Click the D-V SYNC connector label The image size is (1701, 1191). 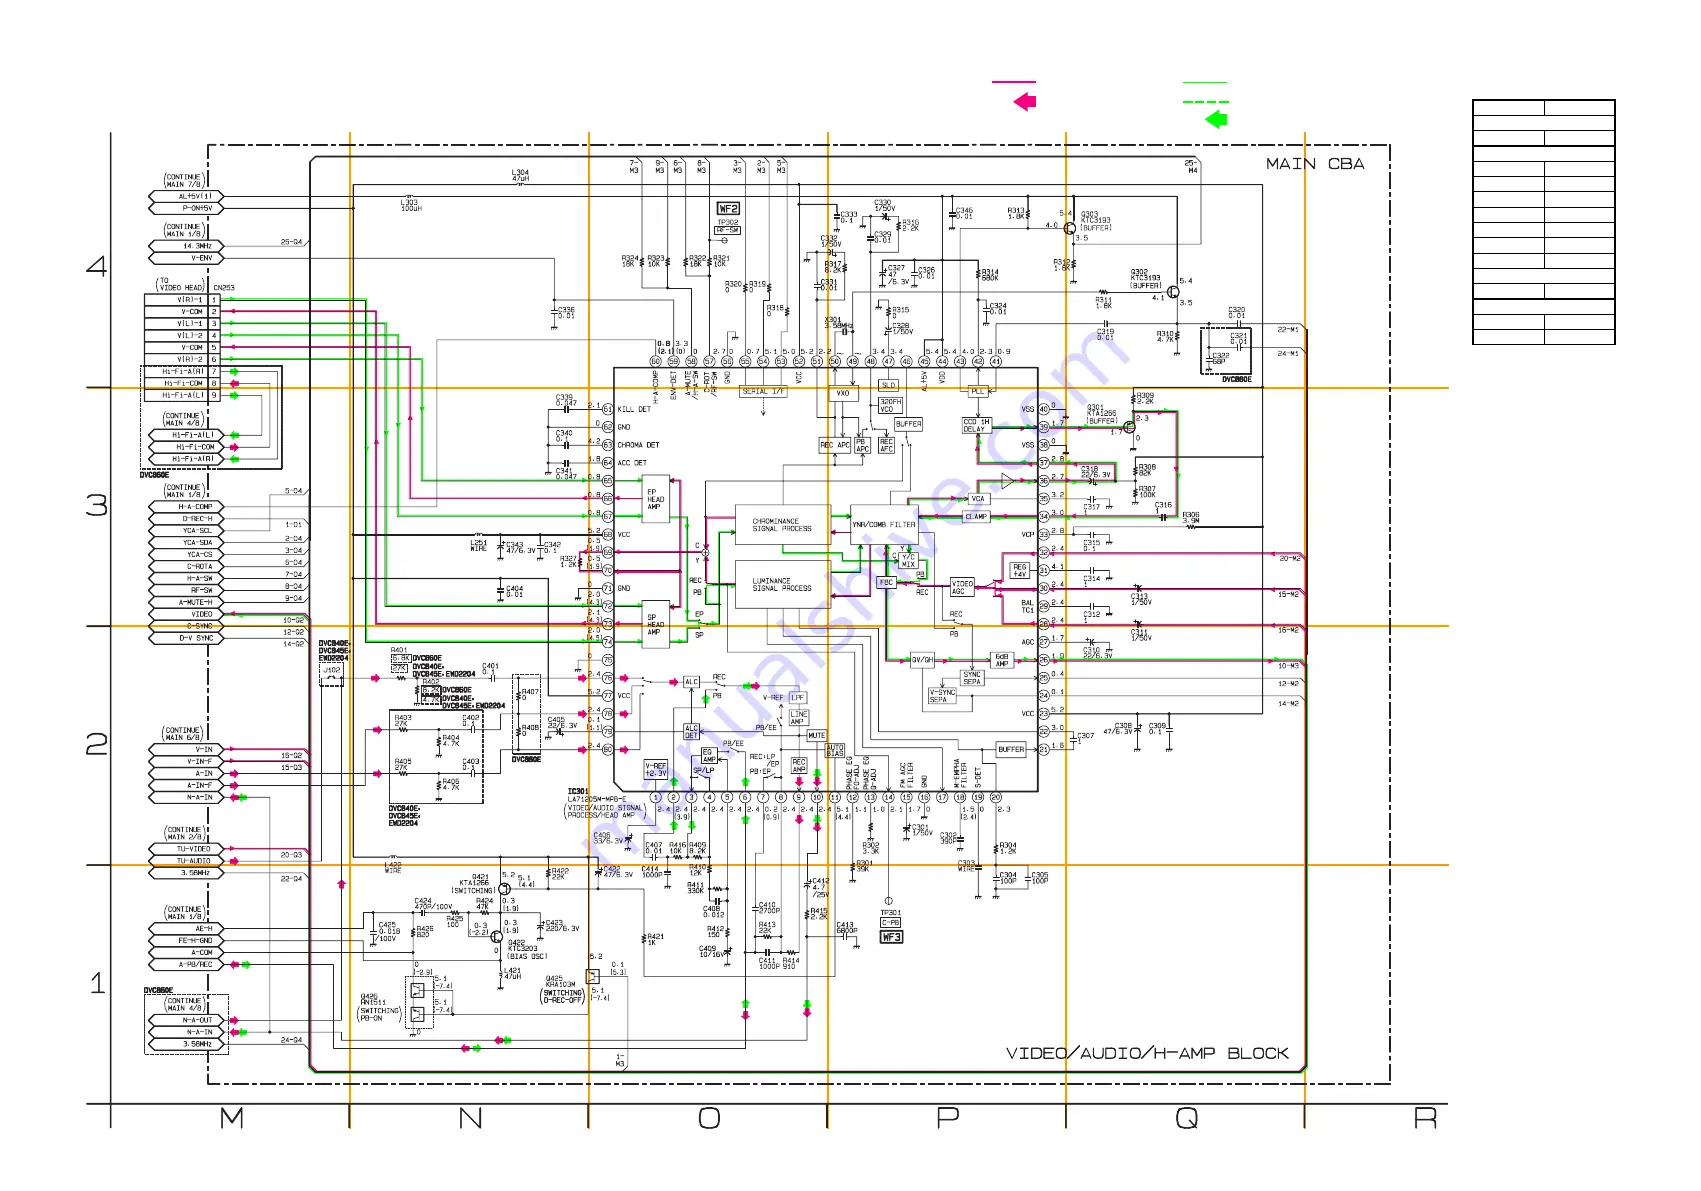(188, 638)
